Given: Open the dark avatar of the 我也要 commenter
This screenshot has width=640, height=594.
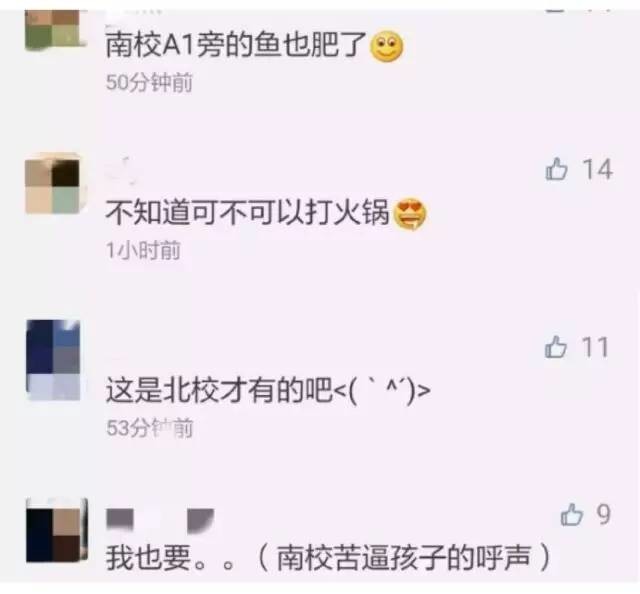Looking at the screenshot, I should pyautogui.click(x=57, y=529).
